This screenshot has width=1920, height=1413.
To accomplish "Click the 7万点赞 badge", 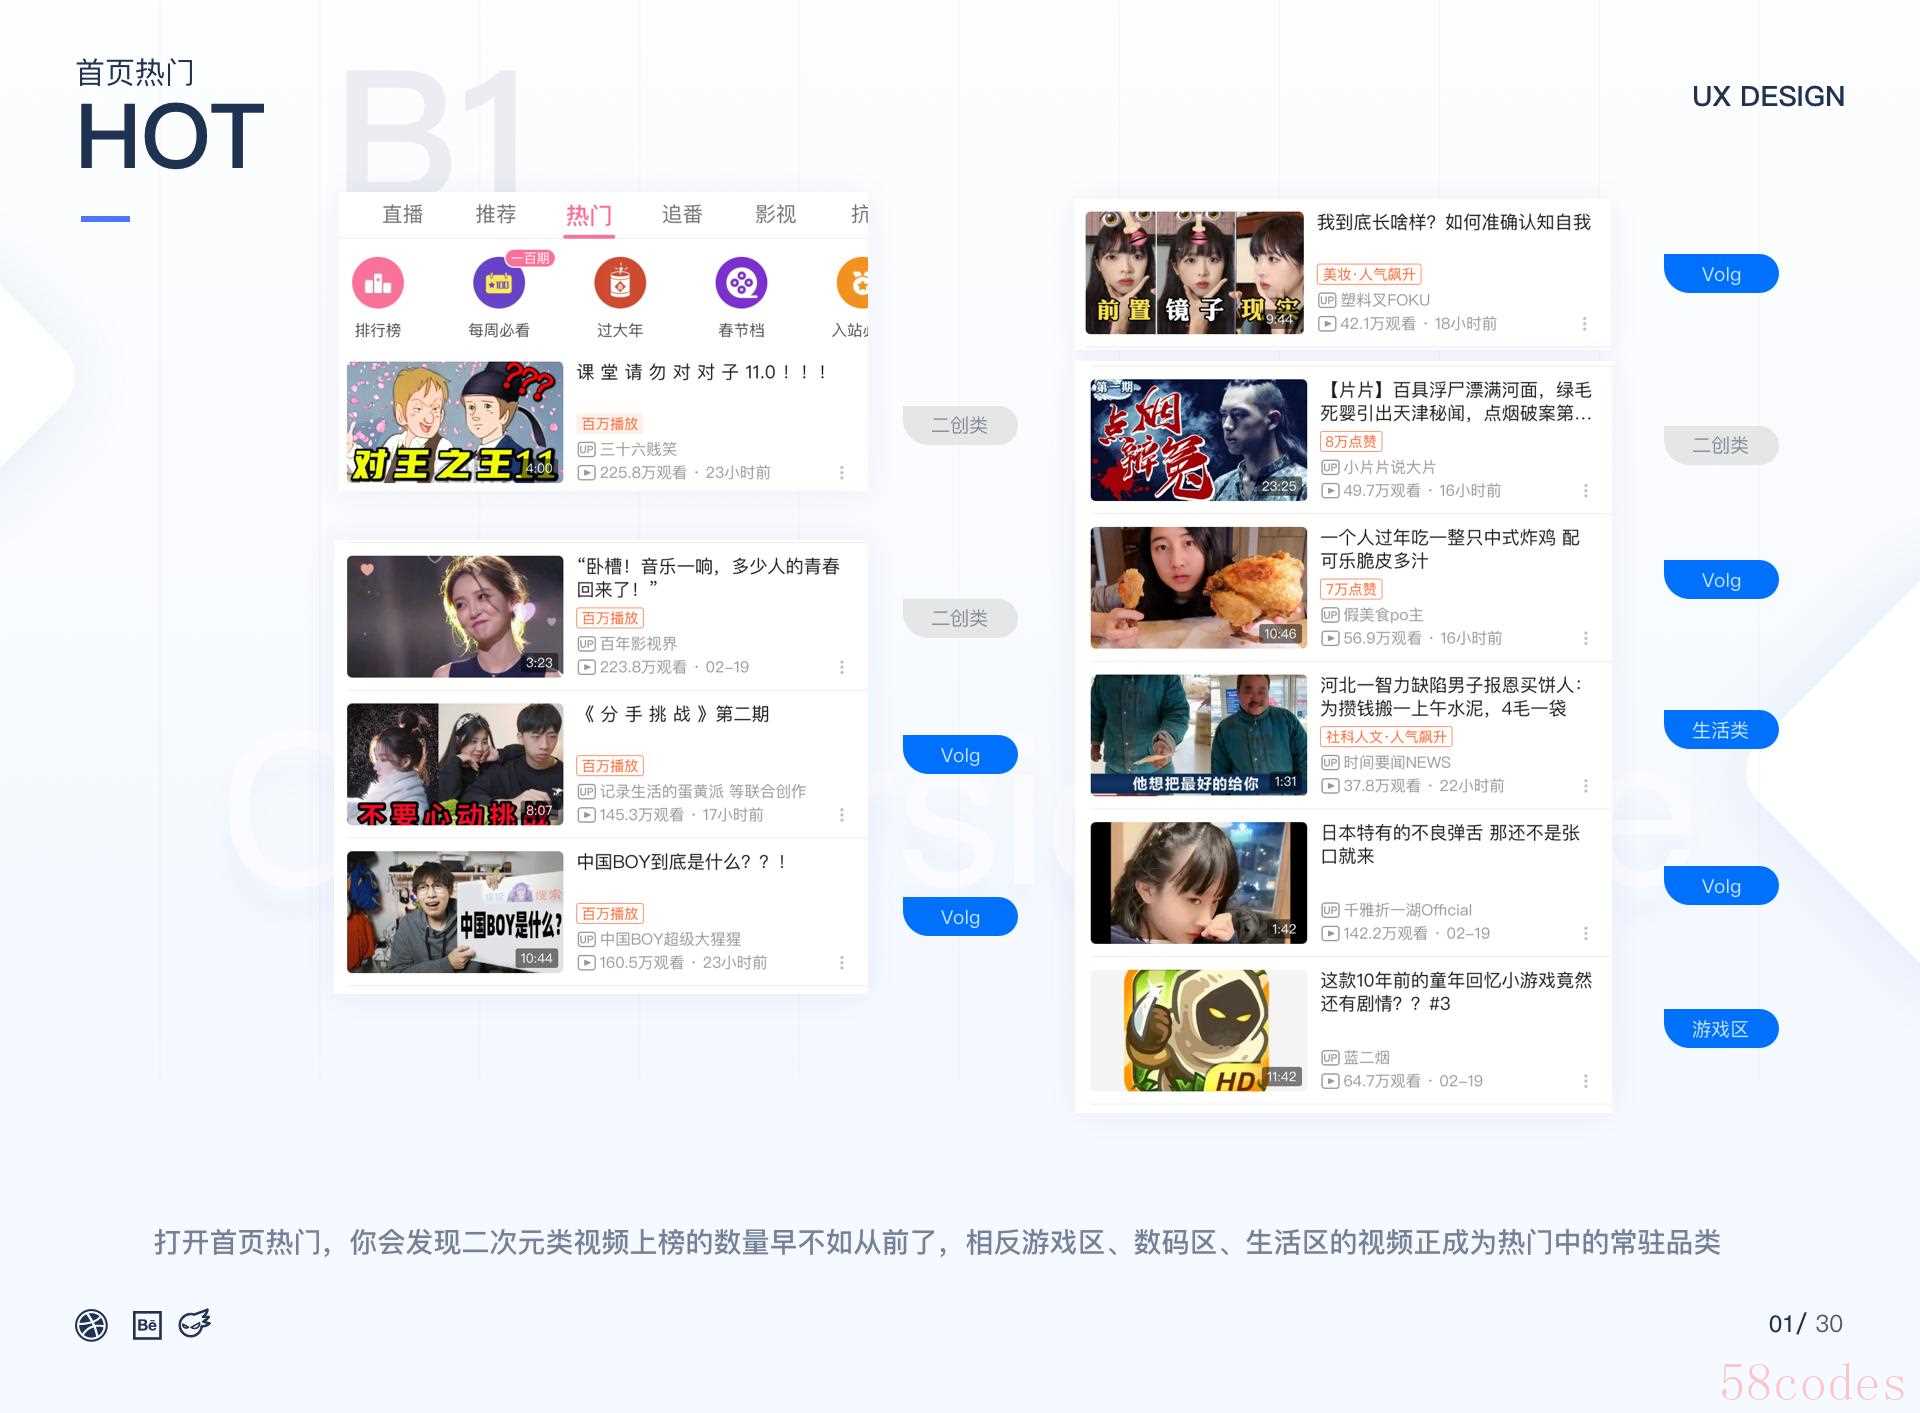I will pyautogui.click(x=1351, y=589).
